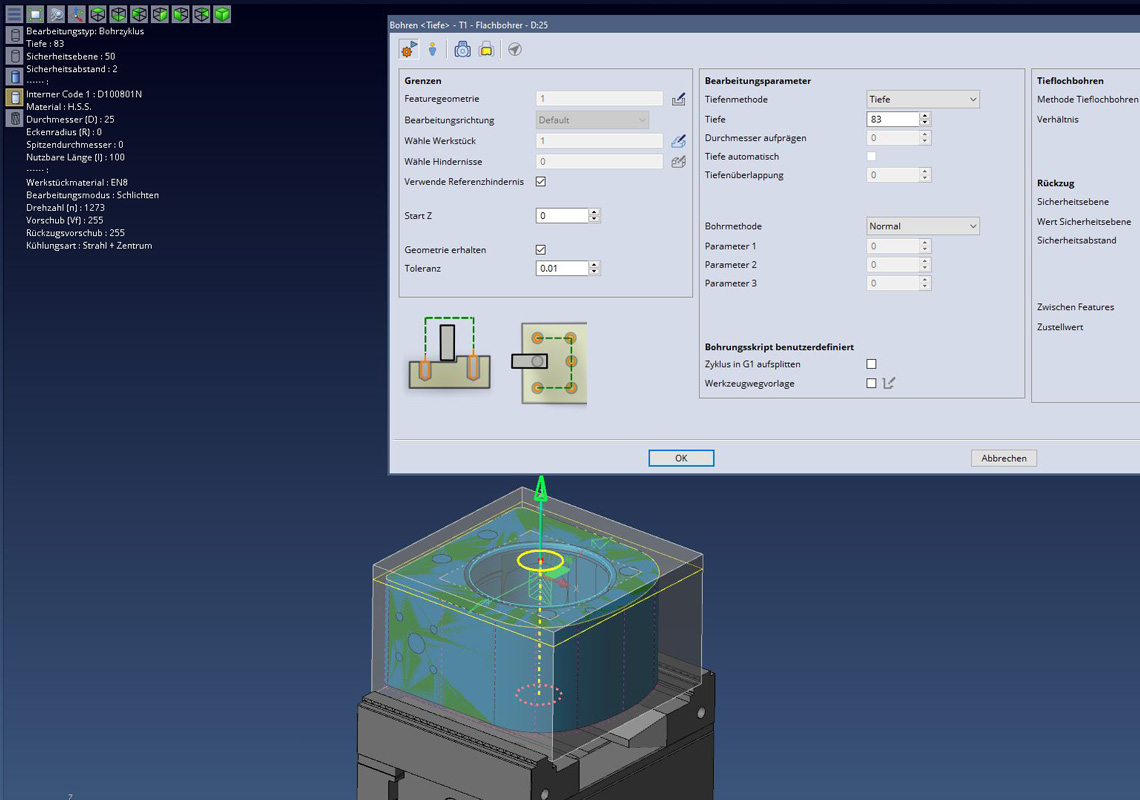This screenshot has height=800, width=1140.
Task: Click the Werkzeugwegvorlage arrow icon
Action: click(888, 383)
